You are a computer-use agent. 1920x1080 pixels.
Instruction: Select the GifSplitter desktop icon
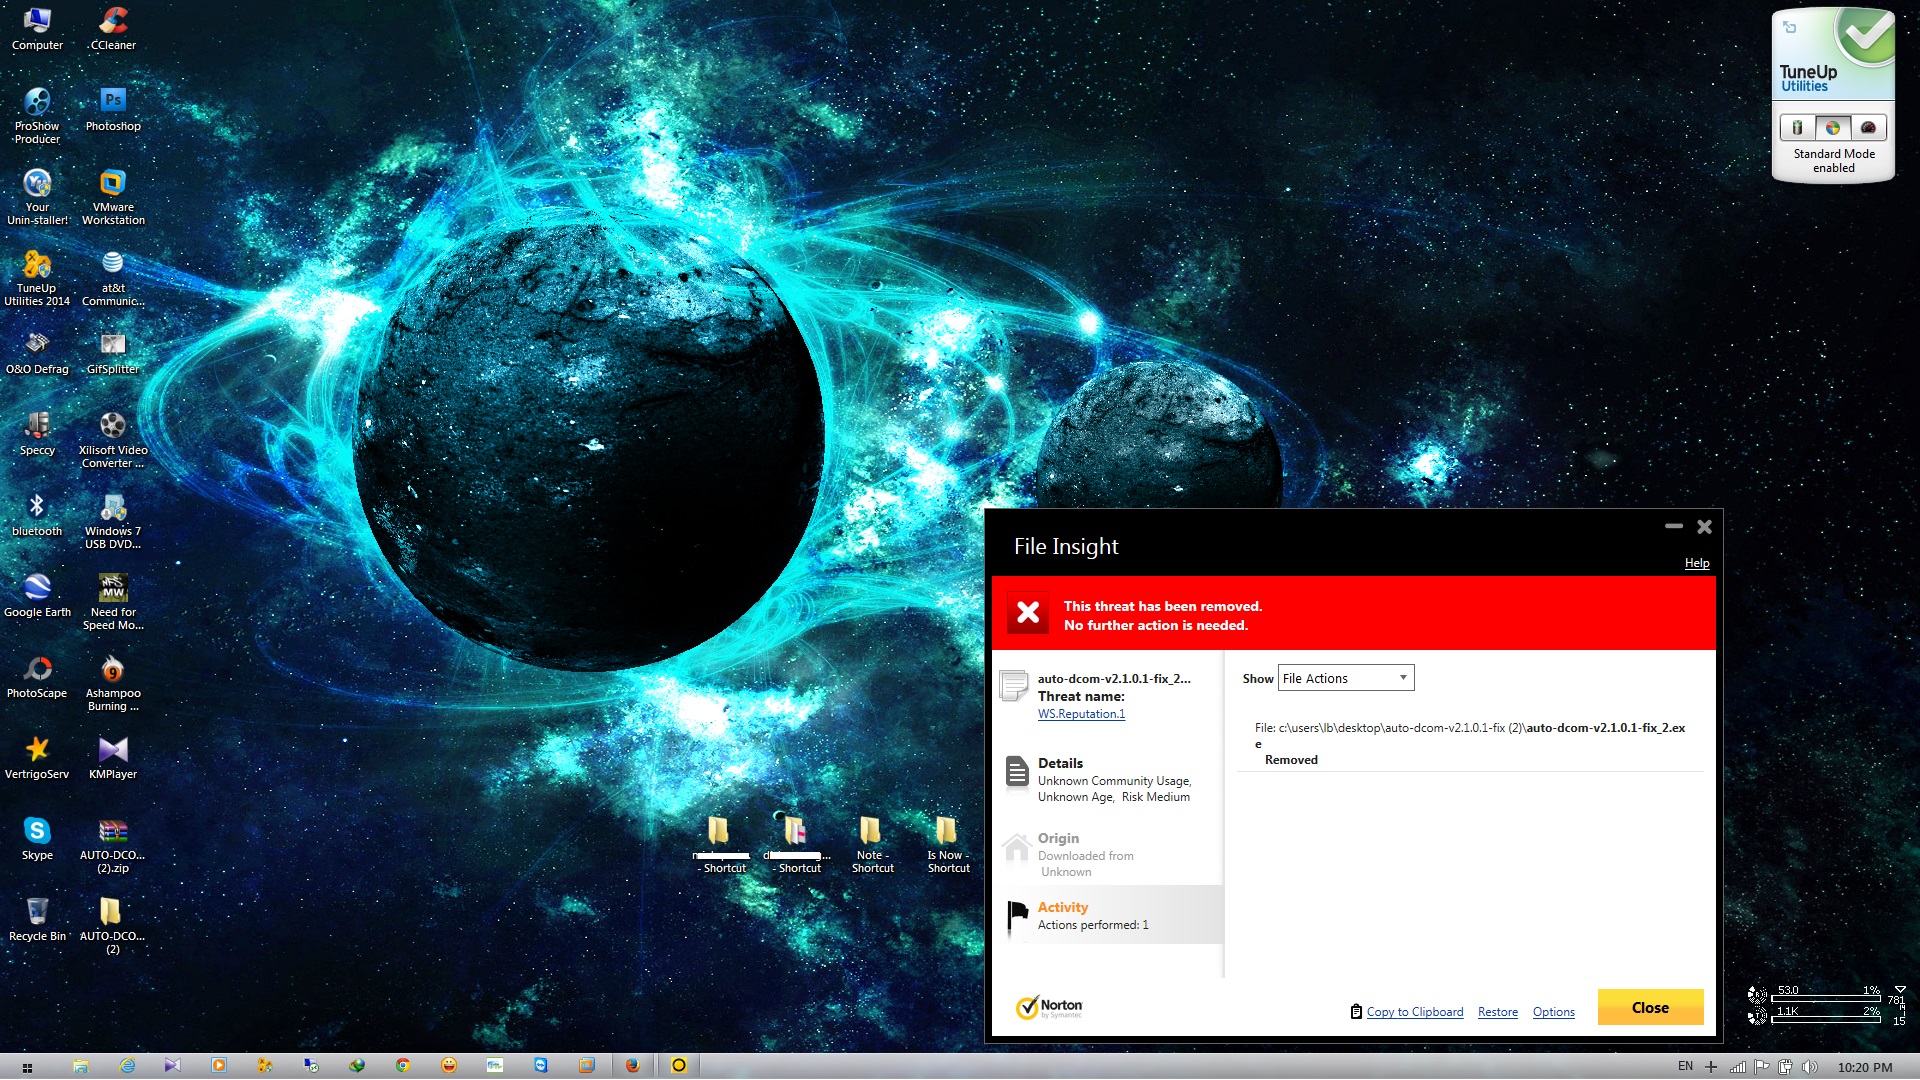pos(113,353)
